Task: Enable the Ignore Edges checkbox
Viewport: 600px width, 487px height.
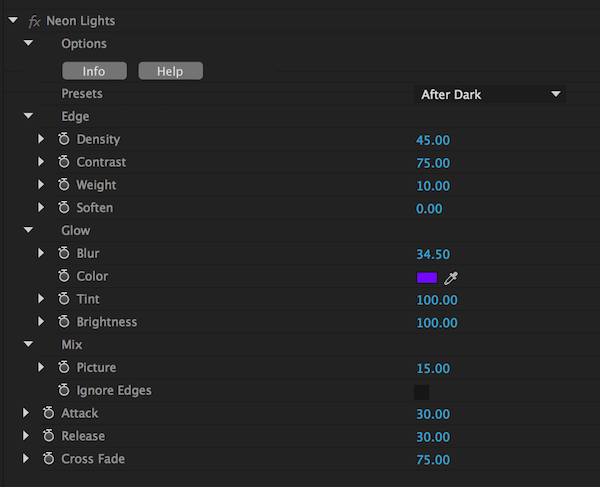Action: tap(421, 392)
